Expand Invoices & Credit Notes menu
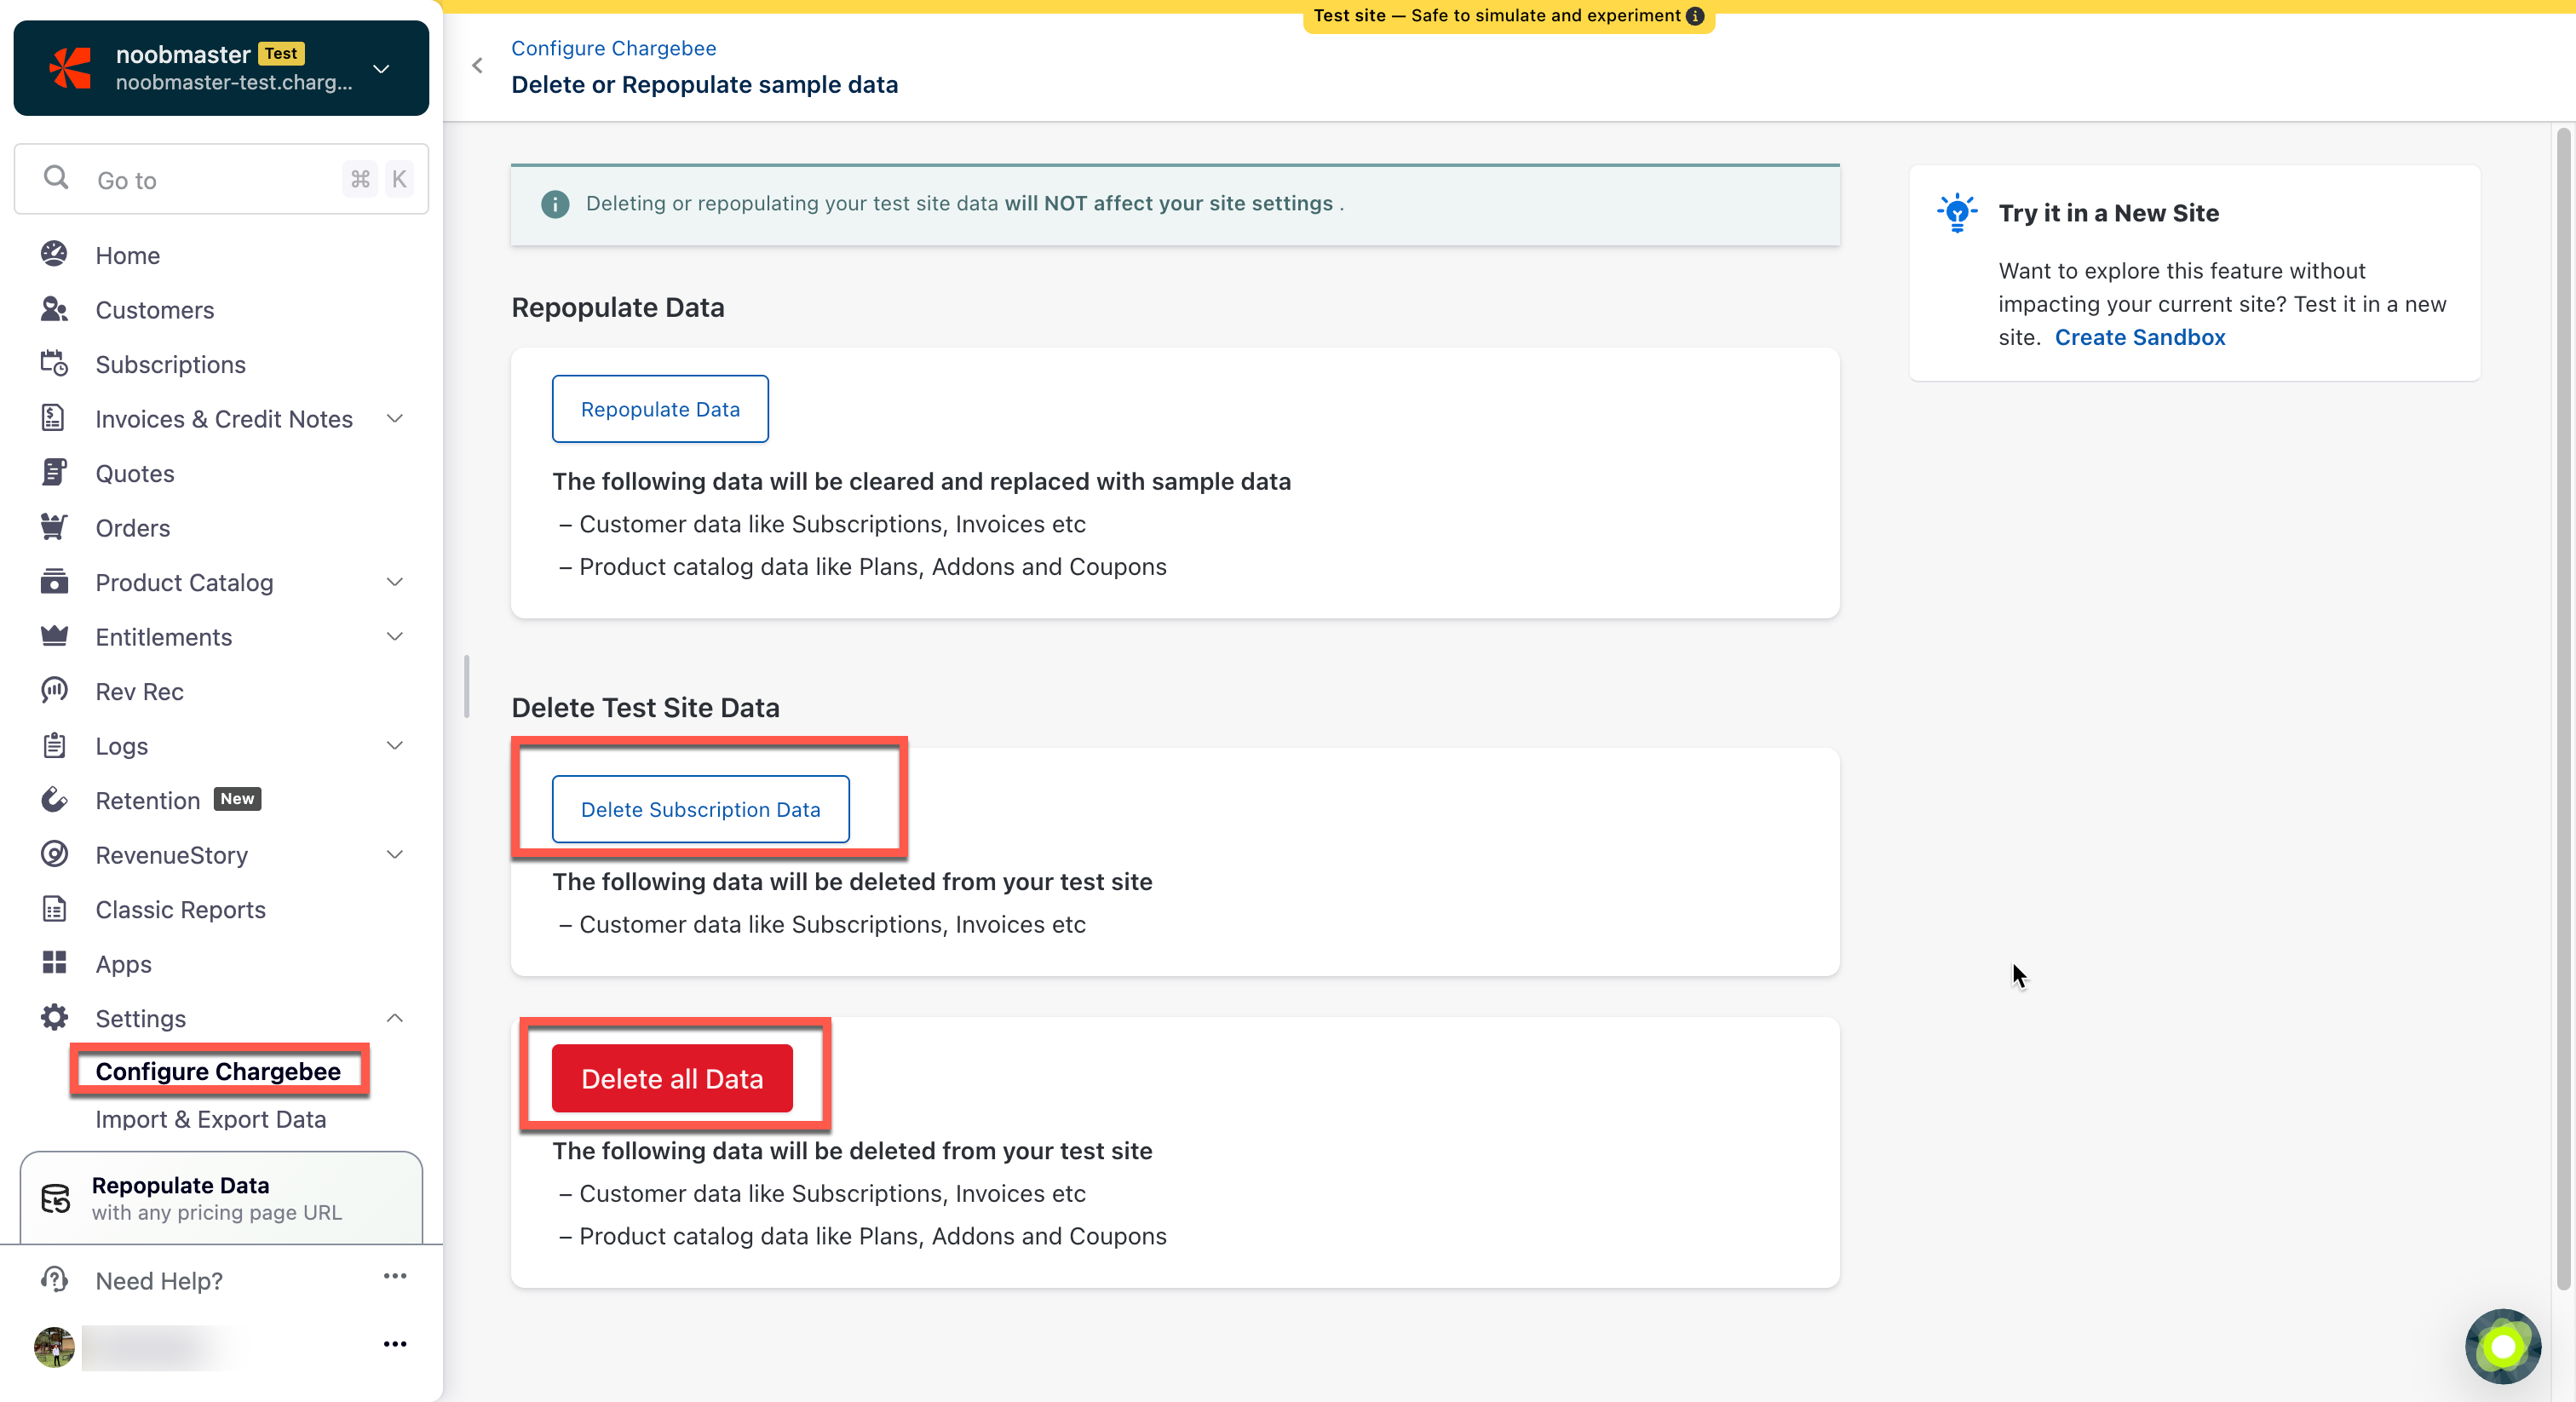Viewport: 2576px width, 1402px height. pos(395,418)
